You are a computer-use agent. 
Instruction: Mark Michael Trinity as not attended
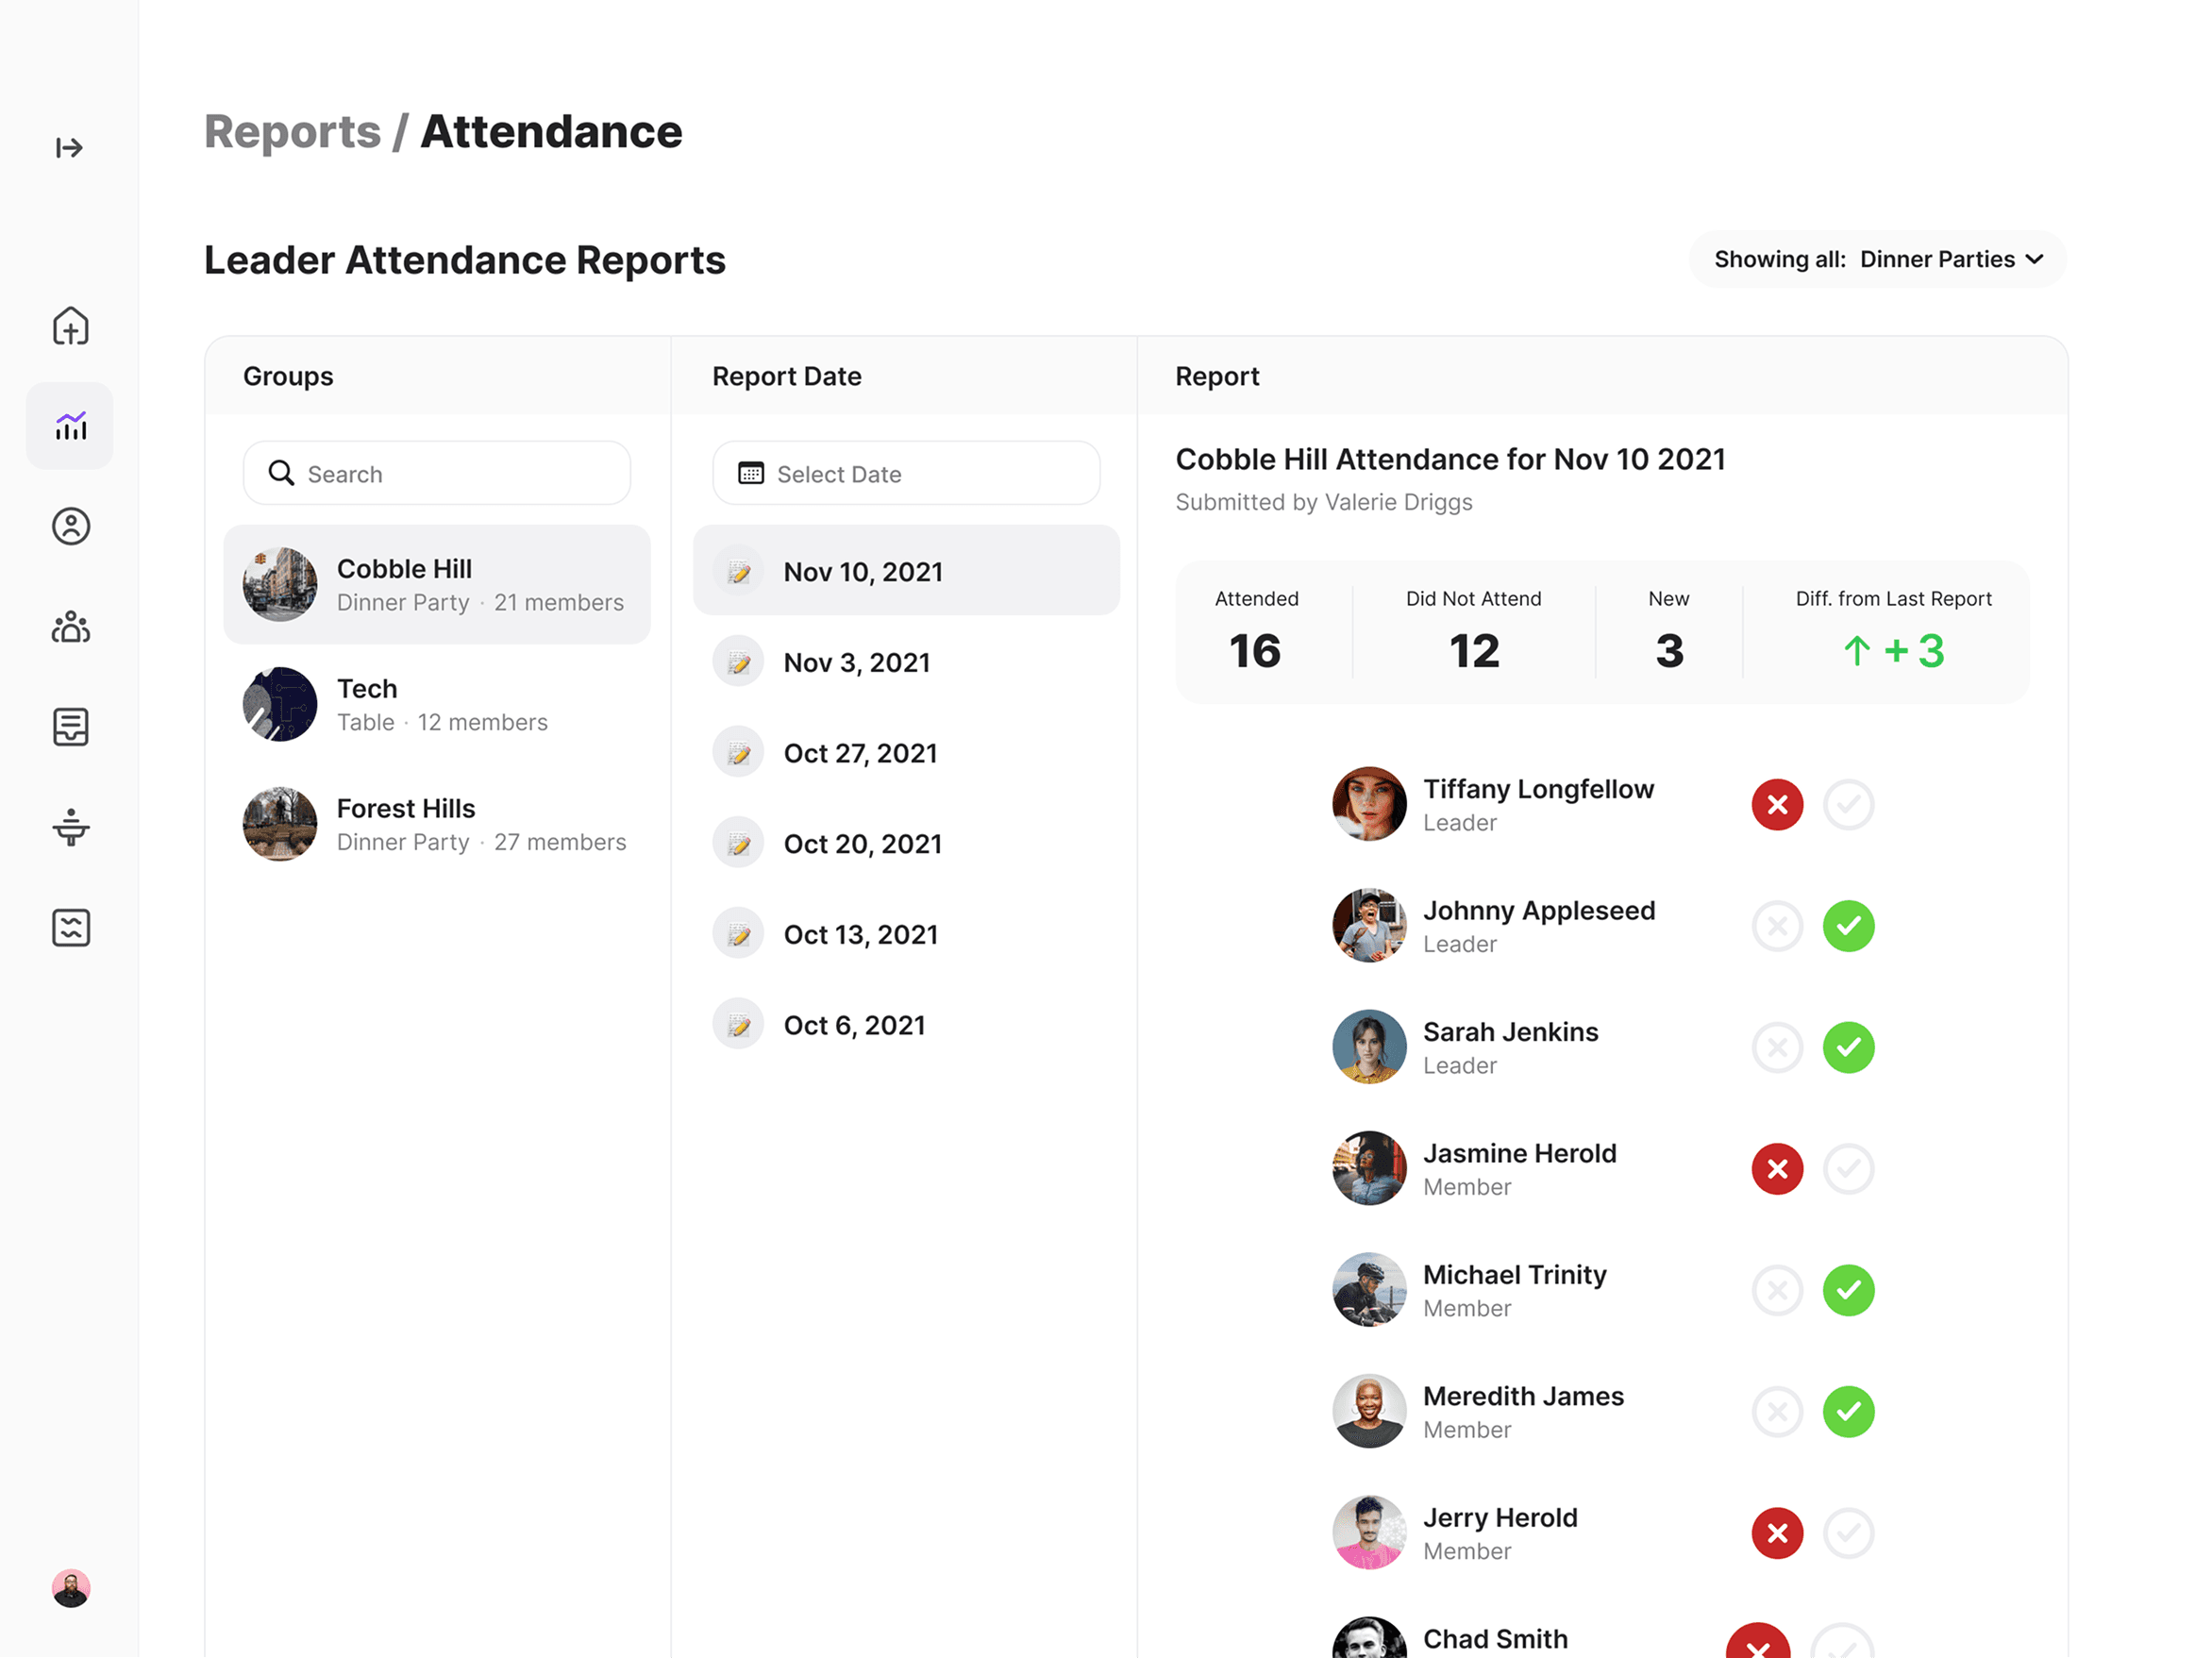[x=1777, y=1290]
